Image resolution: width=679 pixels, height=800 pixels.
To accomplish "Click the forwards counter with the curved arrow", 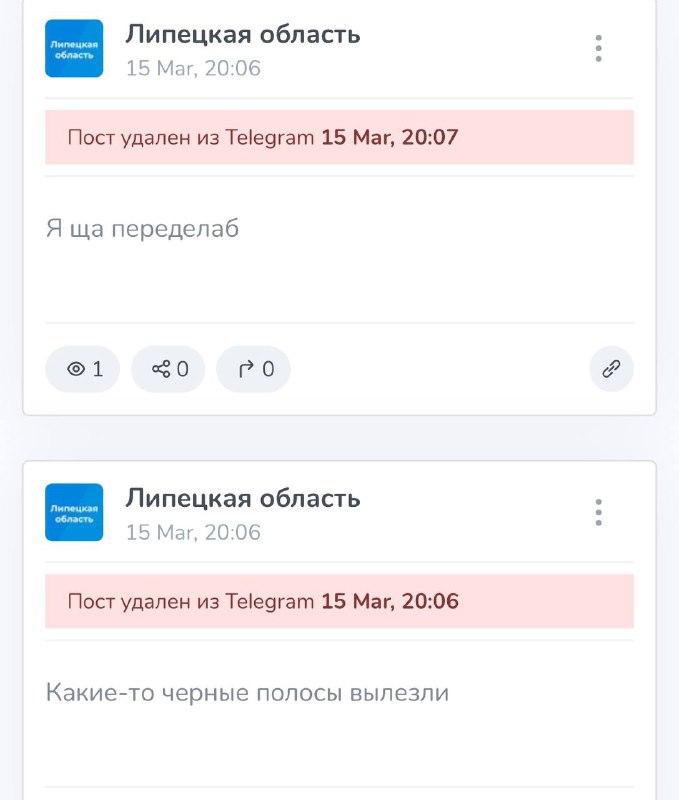I will click(254, 369).
